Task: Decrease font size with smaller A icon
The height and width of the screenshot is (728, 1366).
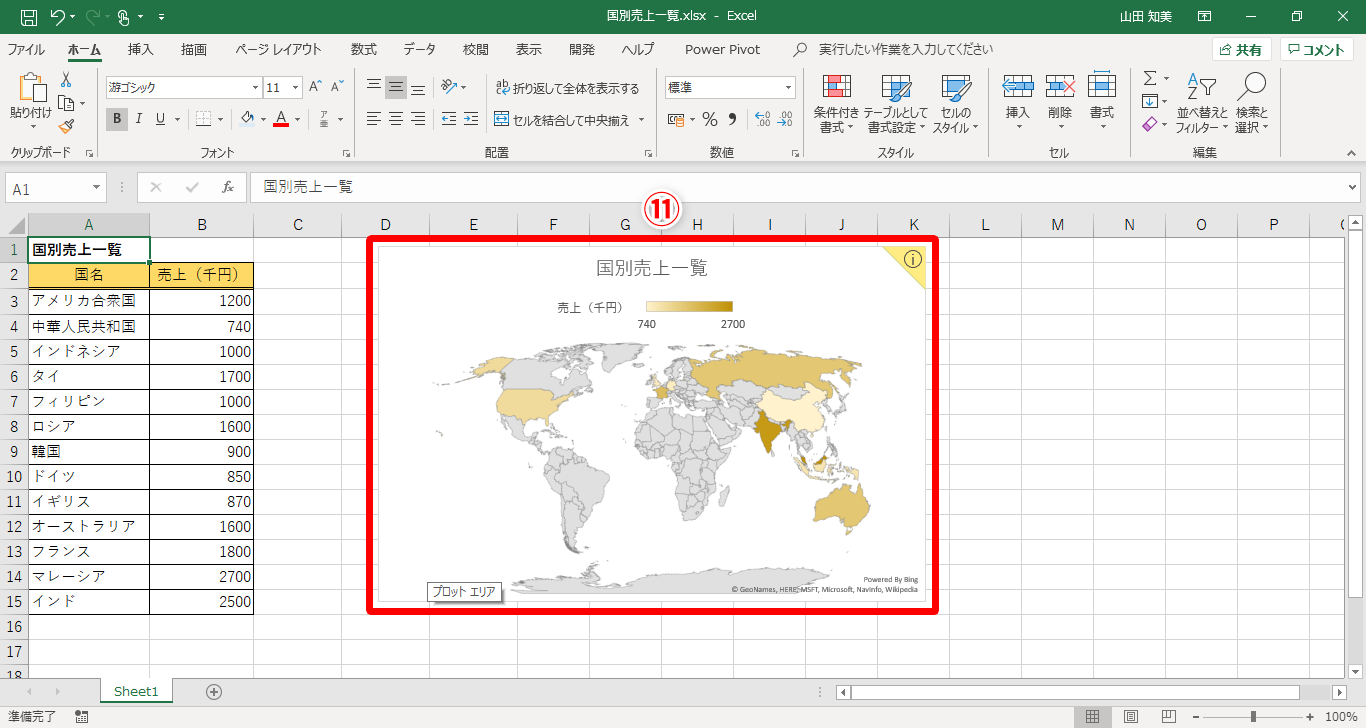Action: [x=339, y=87]
